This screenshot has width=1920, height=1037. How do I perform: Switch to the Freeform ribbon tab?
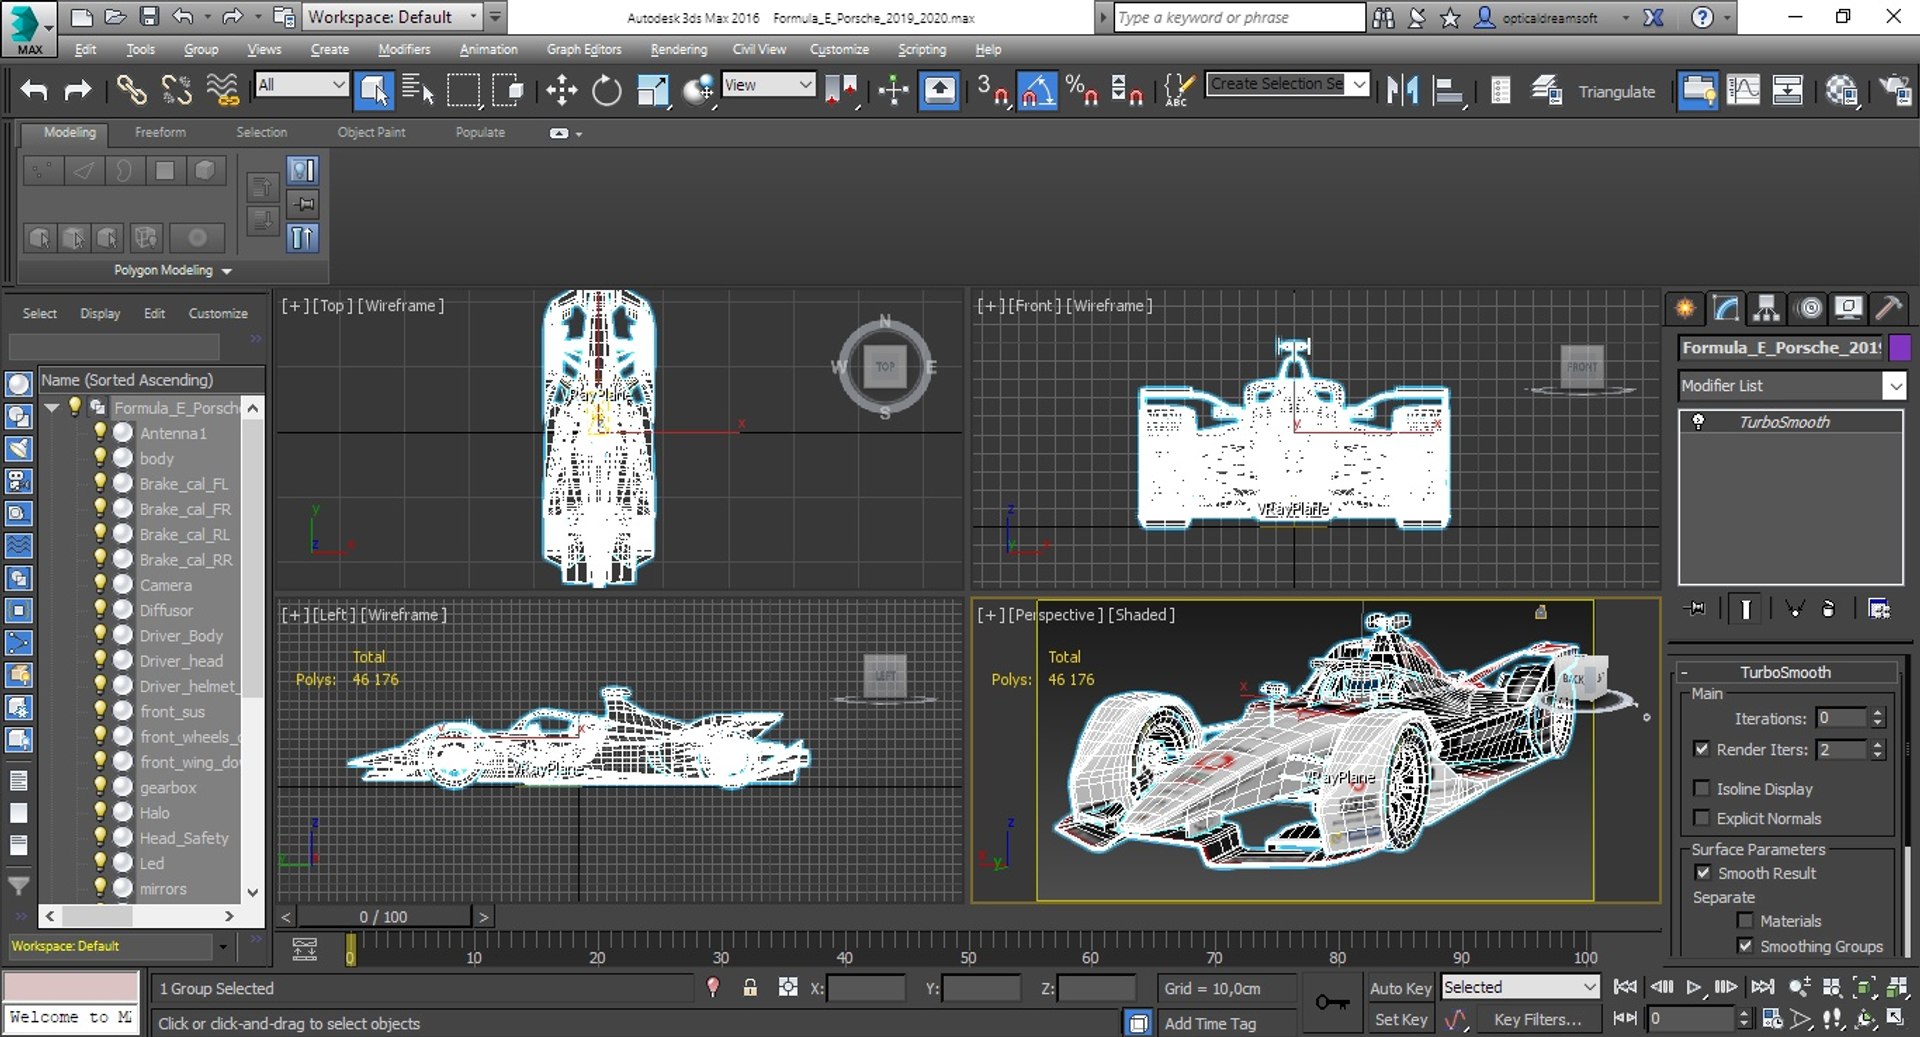click(x=160, y=132)
